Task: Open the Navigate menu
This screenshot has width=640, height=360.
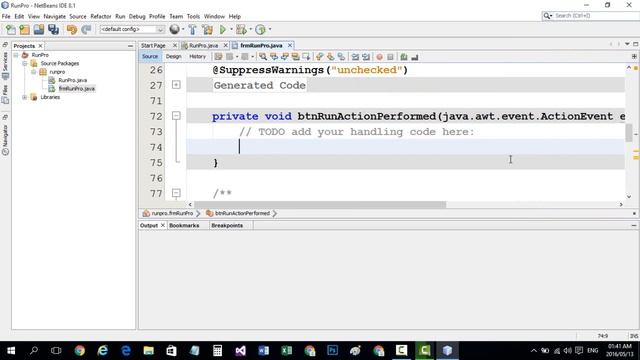Action: (54, 16)
